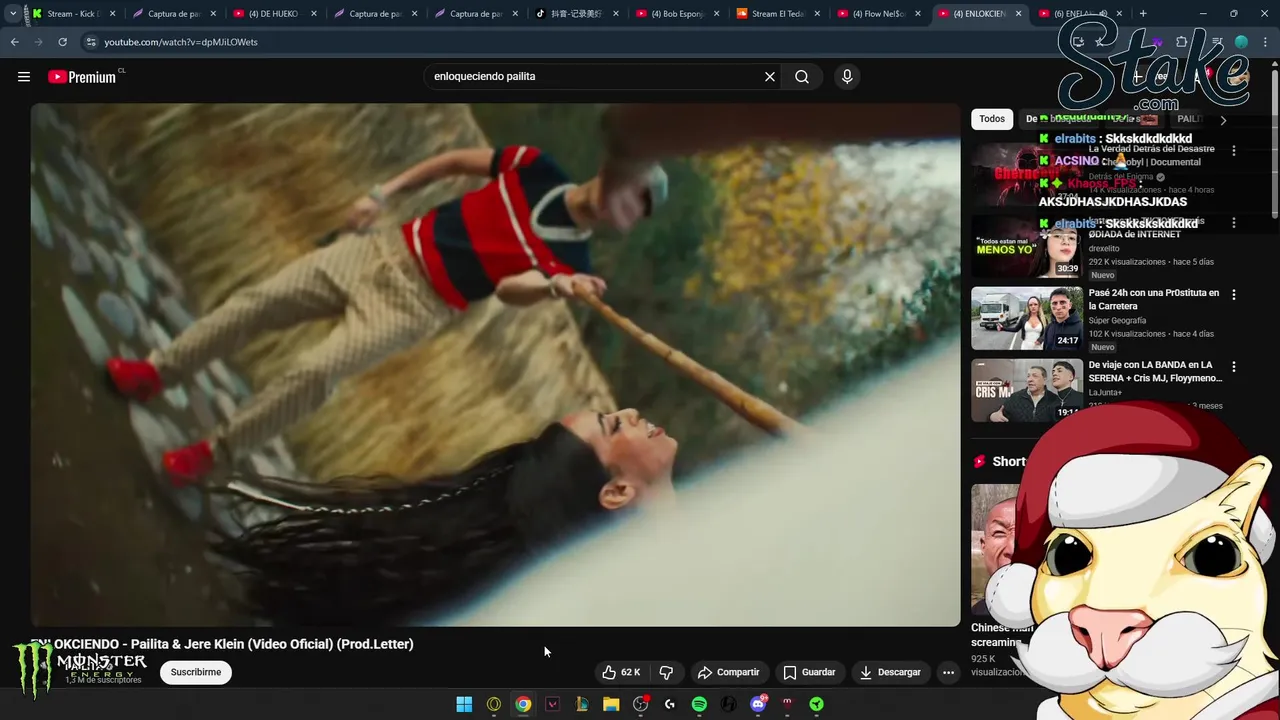Switch to the 抖音 TikTok tab
This screenshot has width=1280, height=720.
(577, 14)
